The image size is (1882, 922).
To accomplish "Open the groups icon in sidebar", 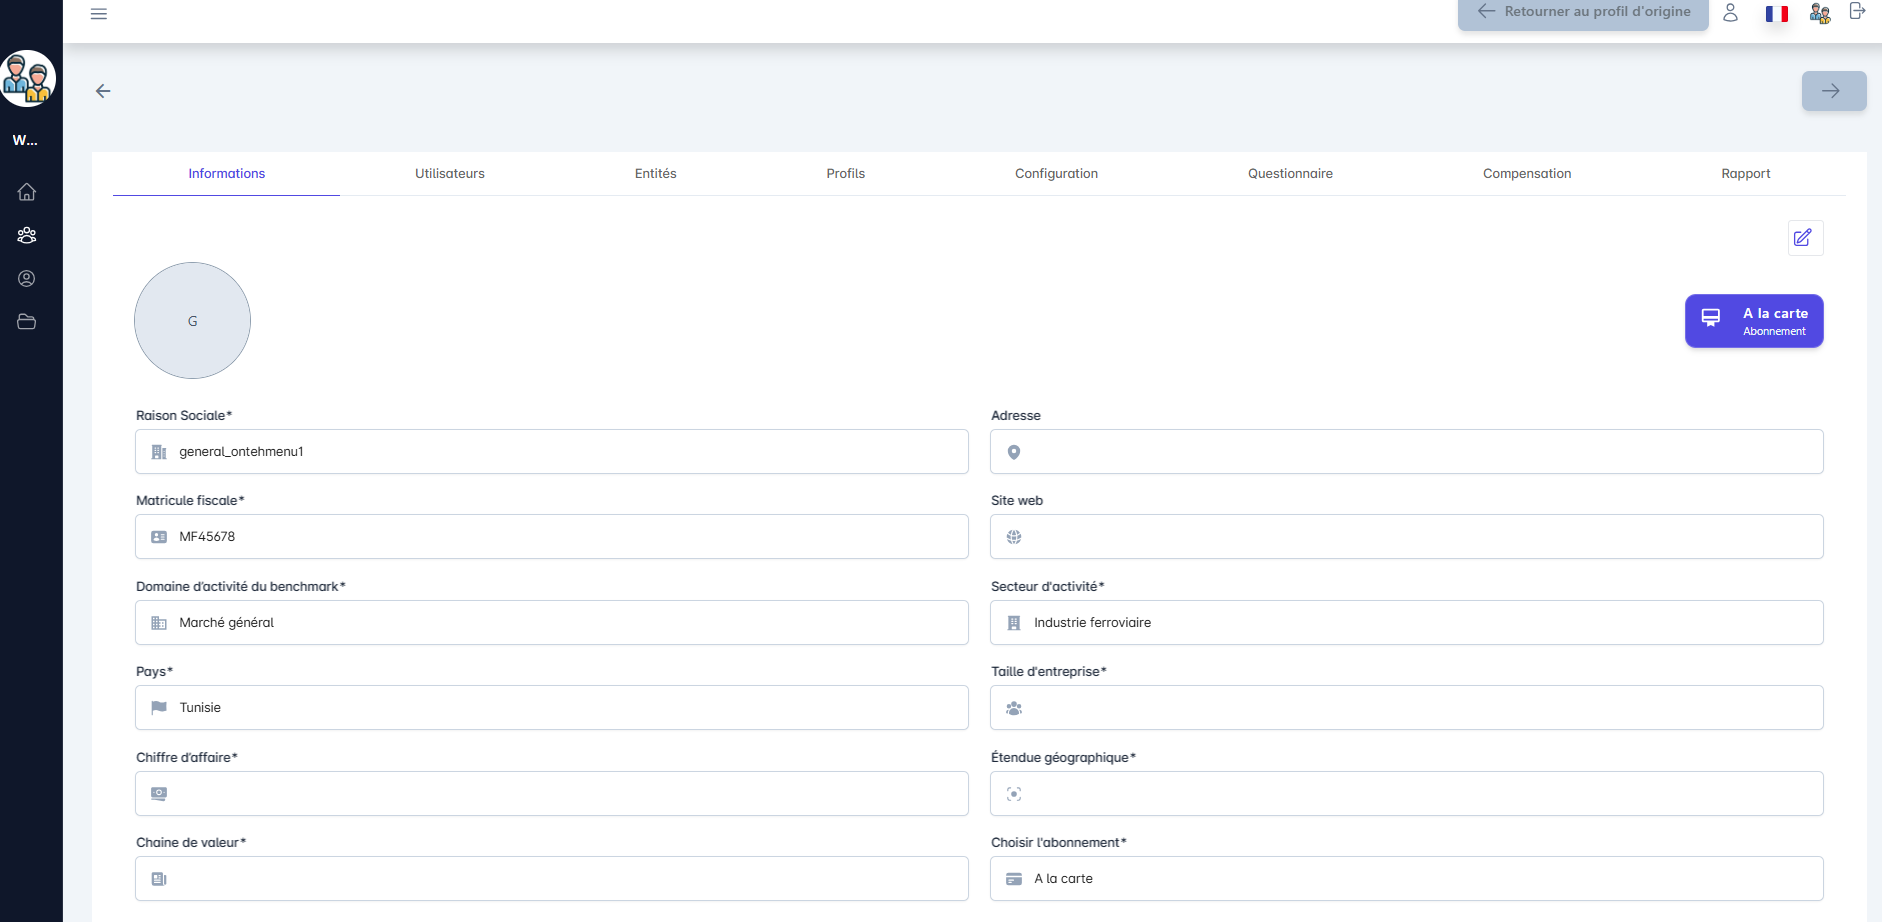I will click(27, 235).
